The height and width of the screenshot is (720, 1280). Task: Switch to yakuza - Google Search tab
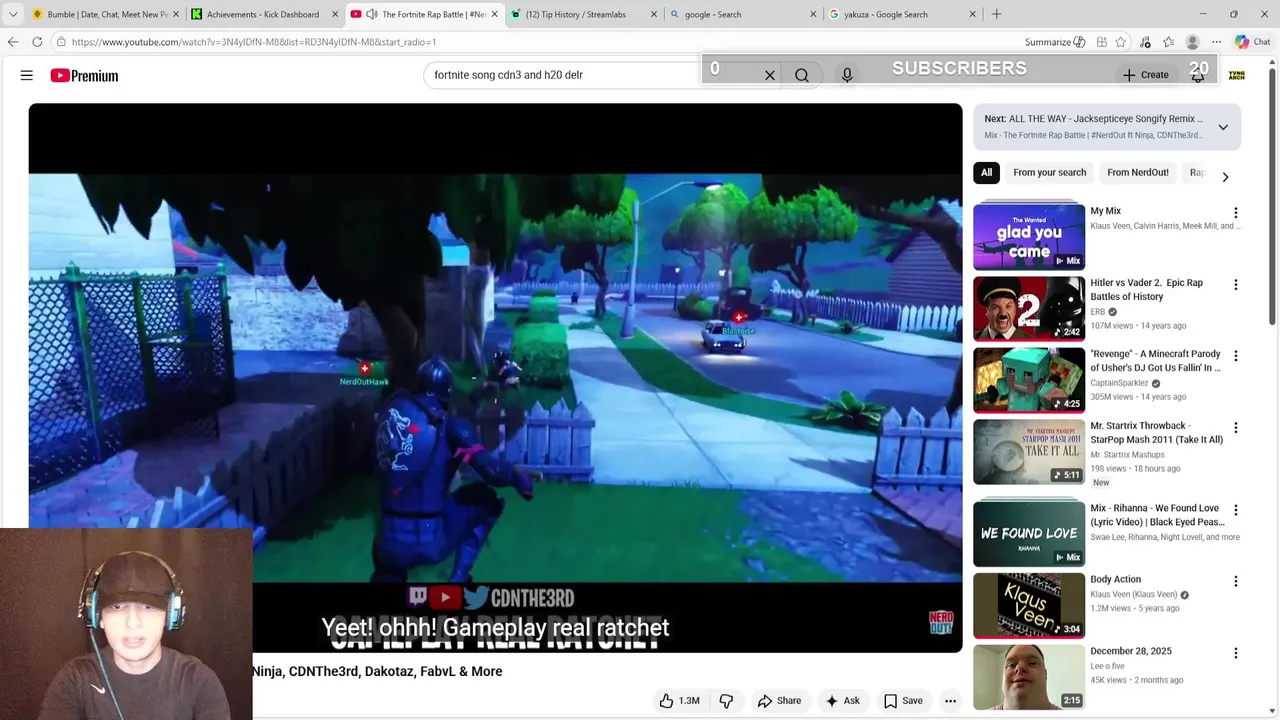[x=900, y=14]
